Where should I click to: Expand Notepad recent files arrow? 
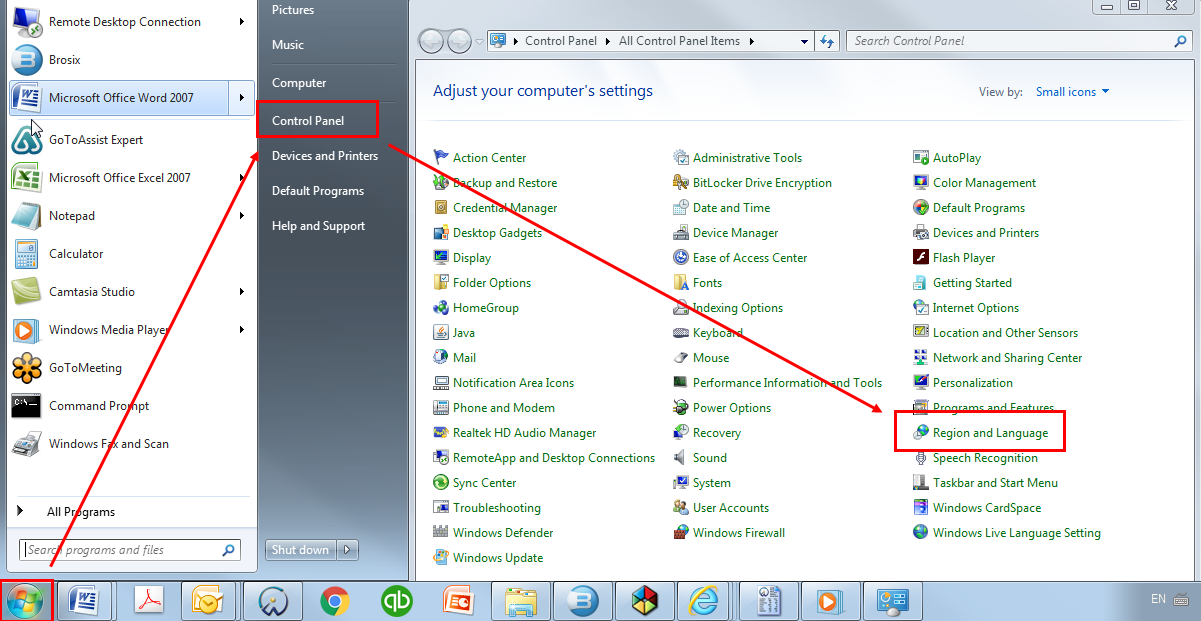click(x=242, y=216)
